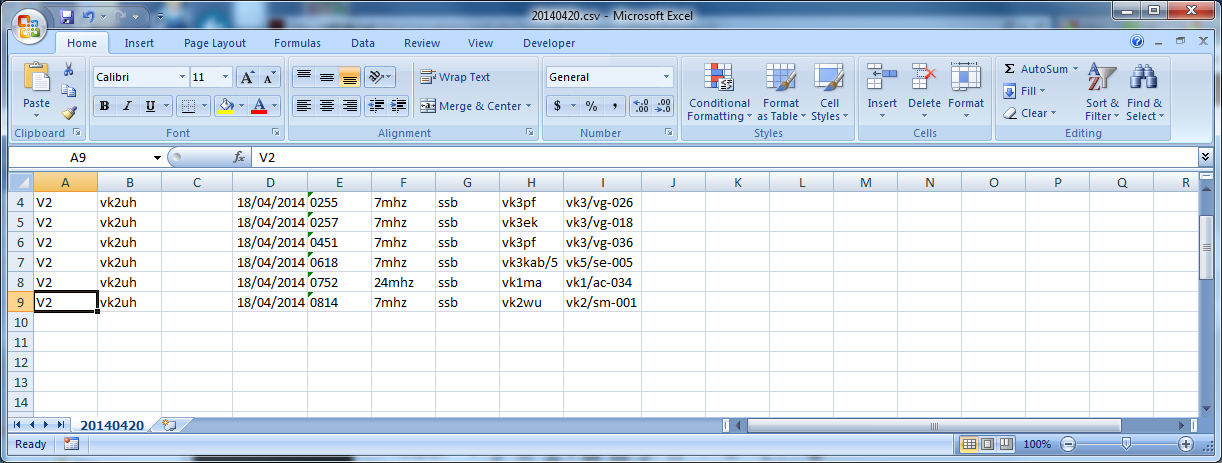Click the Delete cells icon

click(924, 79)
